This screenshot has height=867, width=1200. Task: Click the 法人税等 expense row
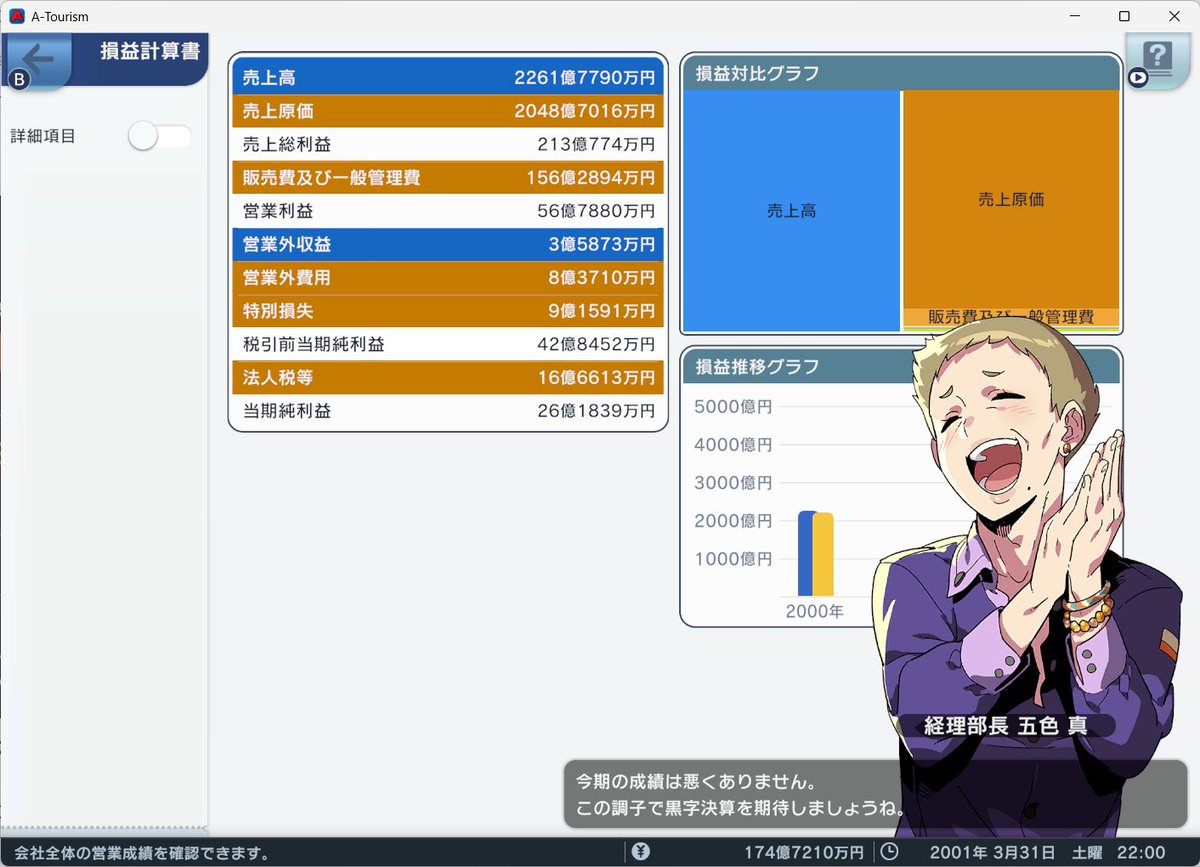(x=447, y=378)
